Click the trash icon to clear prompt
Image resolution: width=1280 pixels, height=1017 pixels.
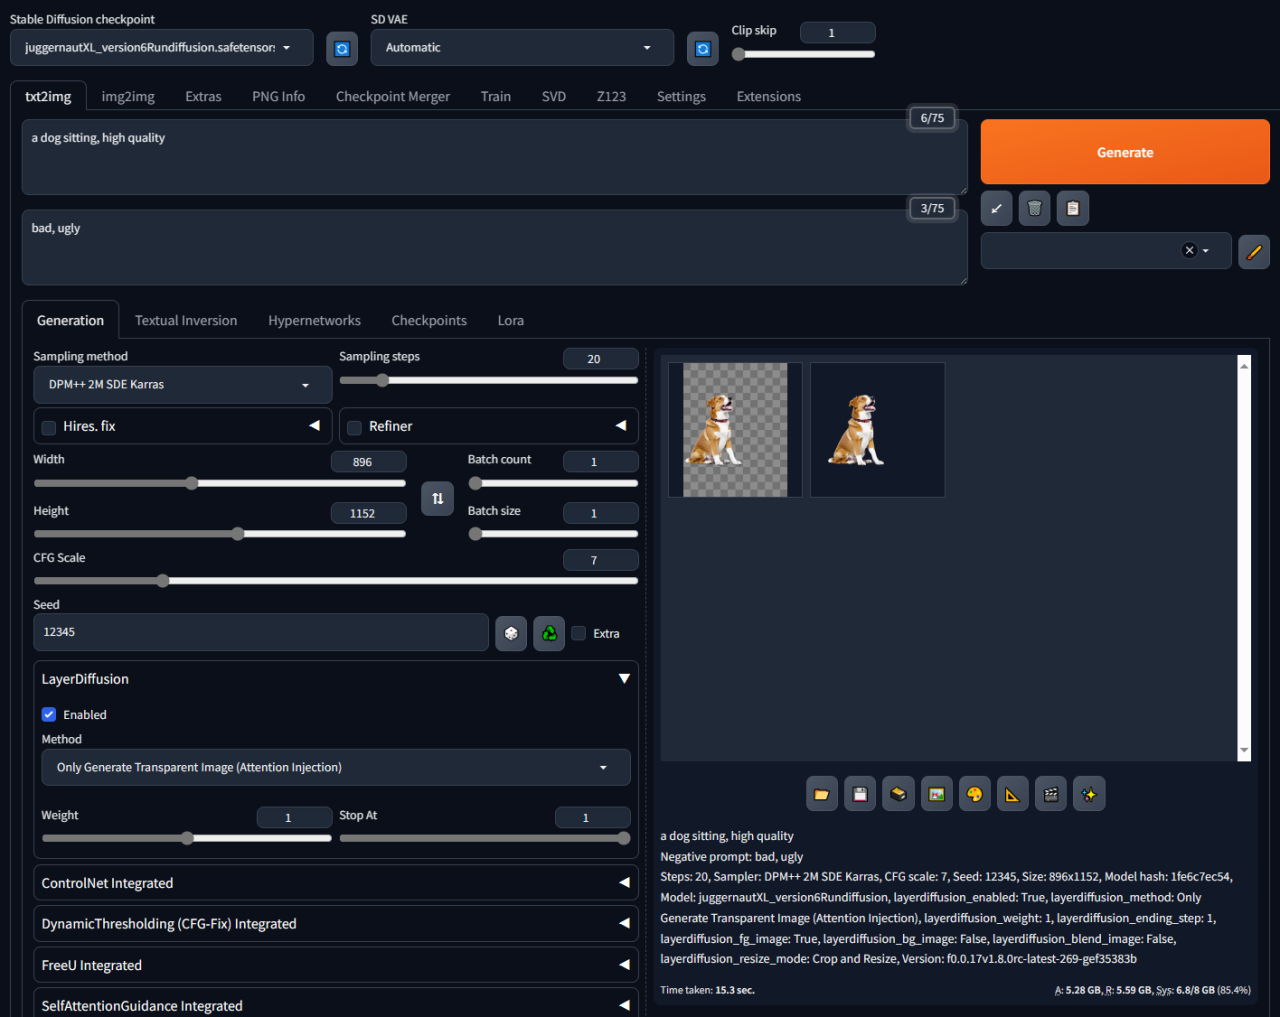(x=1035, y=208)
